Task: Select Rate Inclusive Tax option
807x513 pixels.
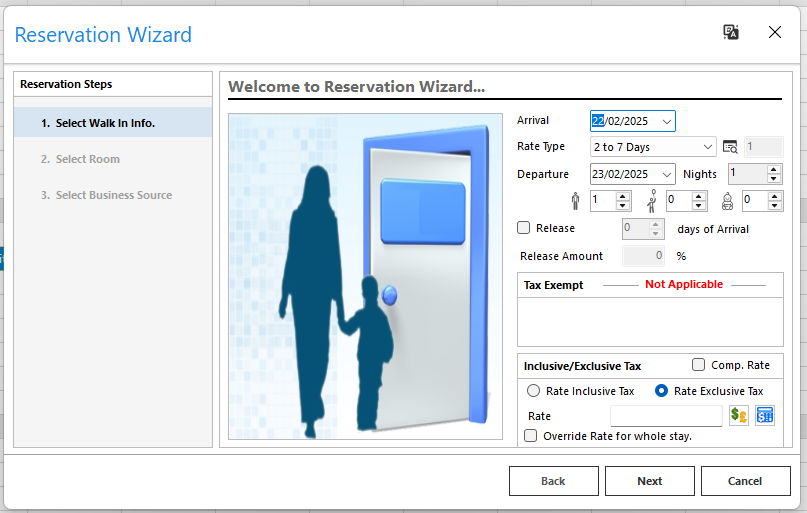Action: [x=534, y=391]
